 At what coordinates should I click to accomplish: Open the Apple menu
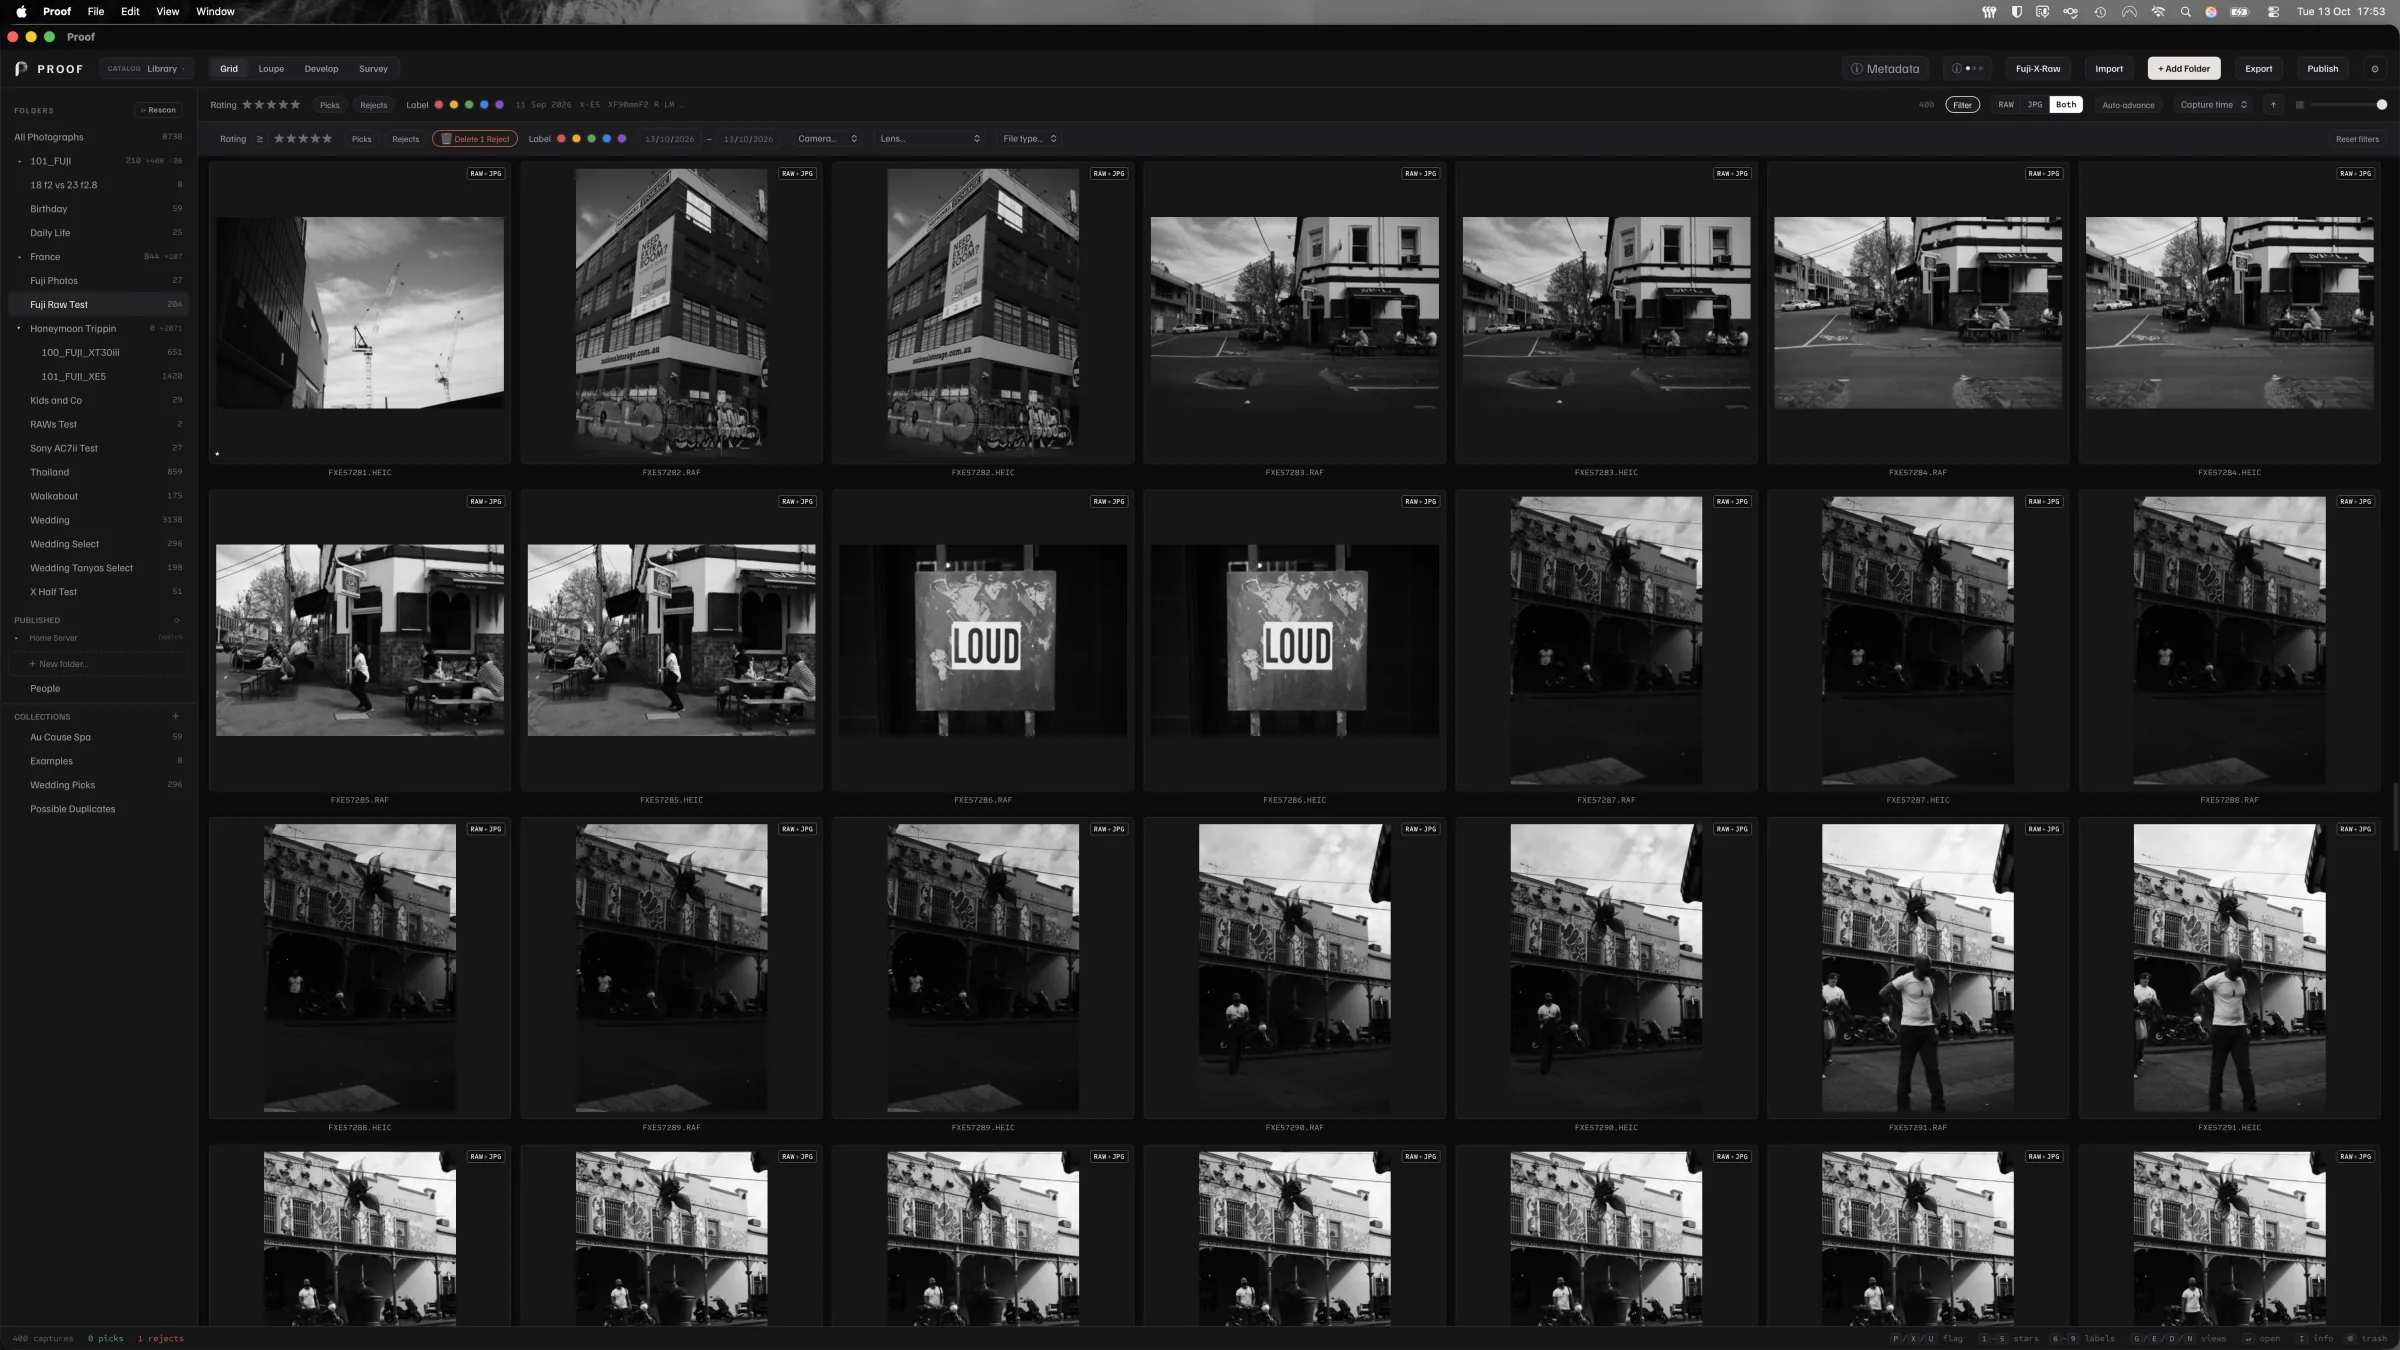[x=21, y=12]
